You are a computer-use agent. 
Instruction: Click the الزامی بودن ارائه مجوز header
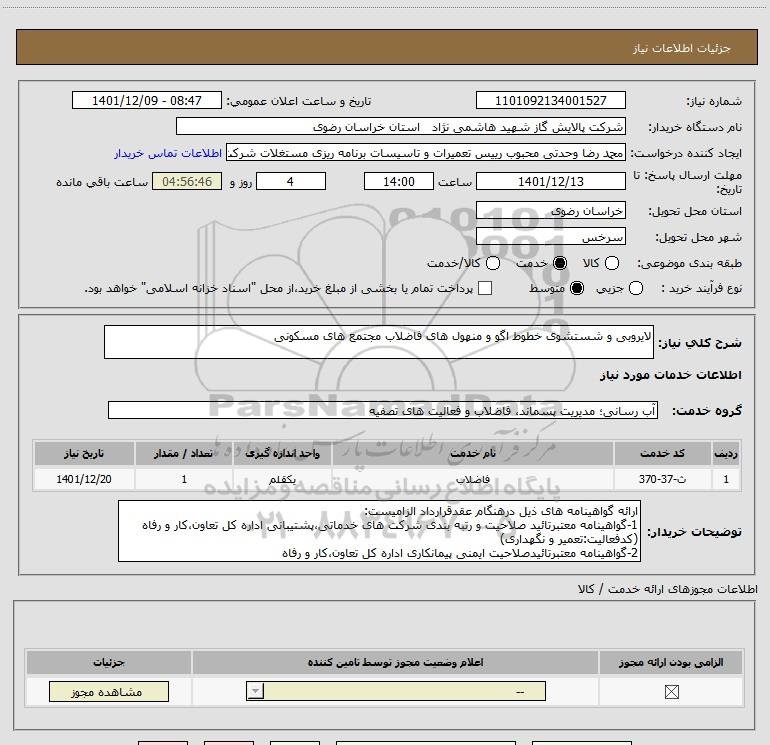671,662
